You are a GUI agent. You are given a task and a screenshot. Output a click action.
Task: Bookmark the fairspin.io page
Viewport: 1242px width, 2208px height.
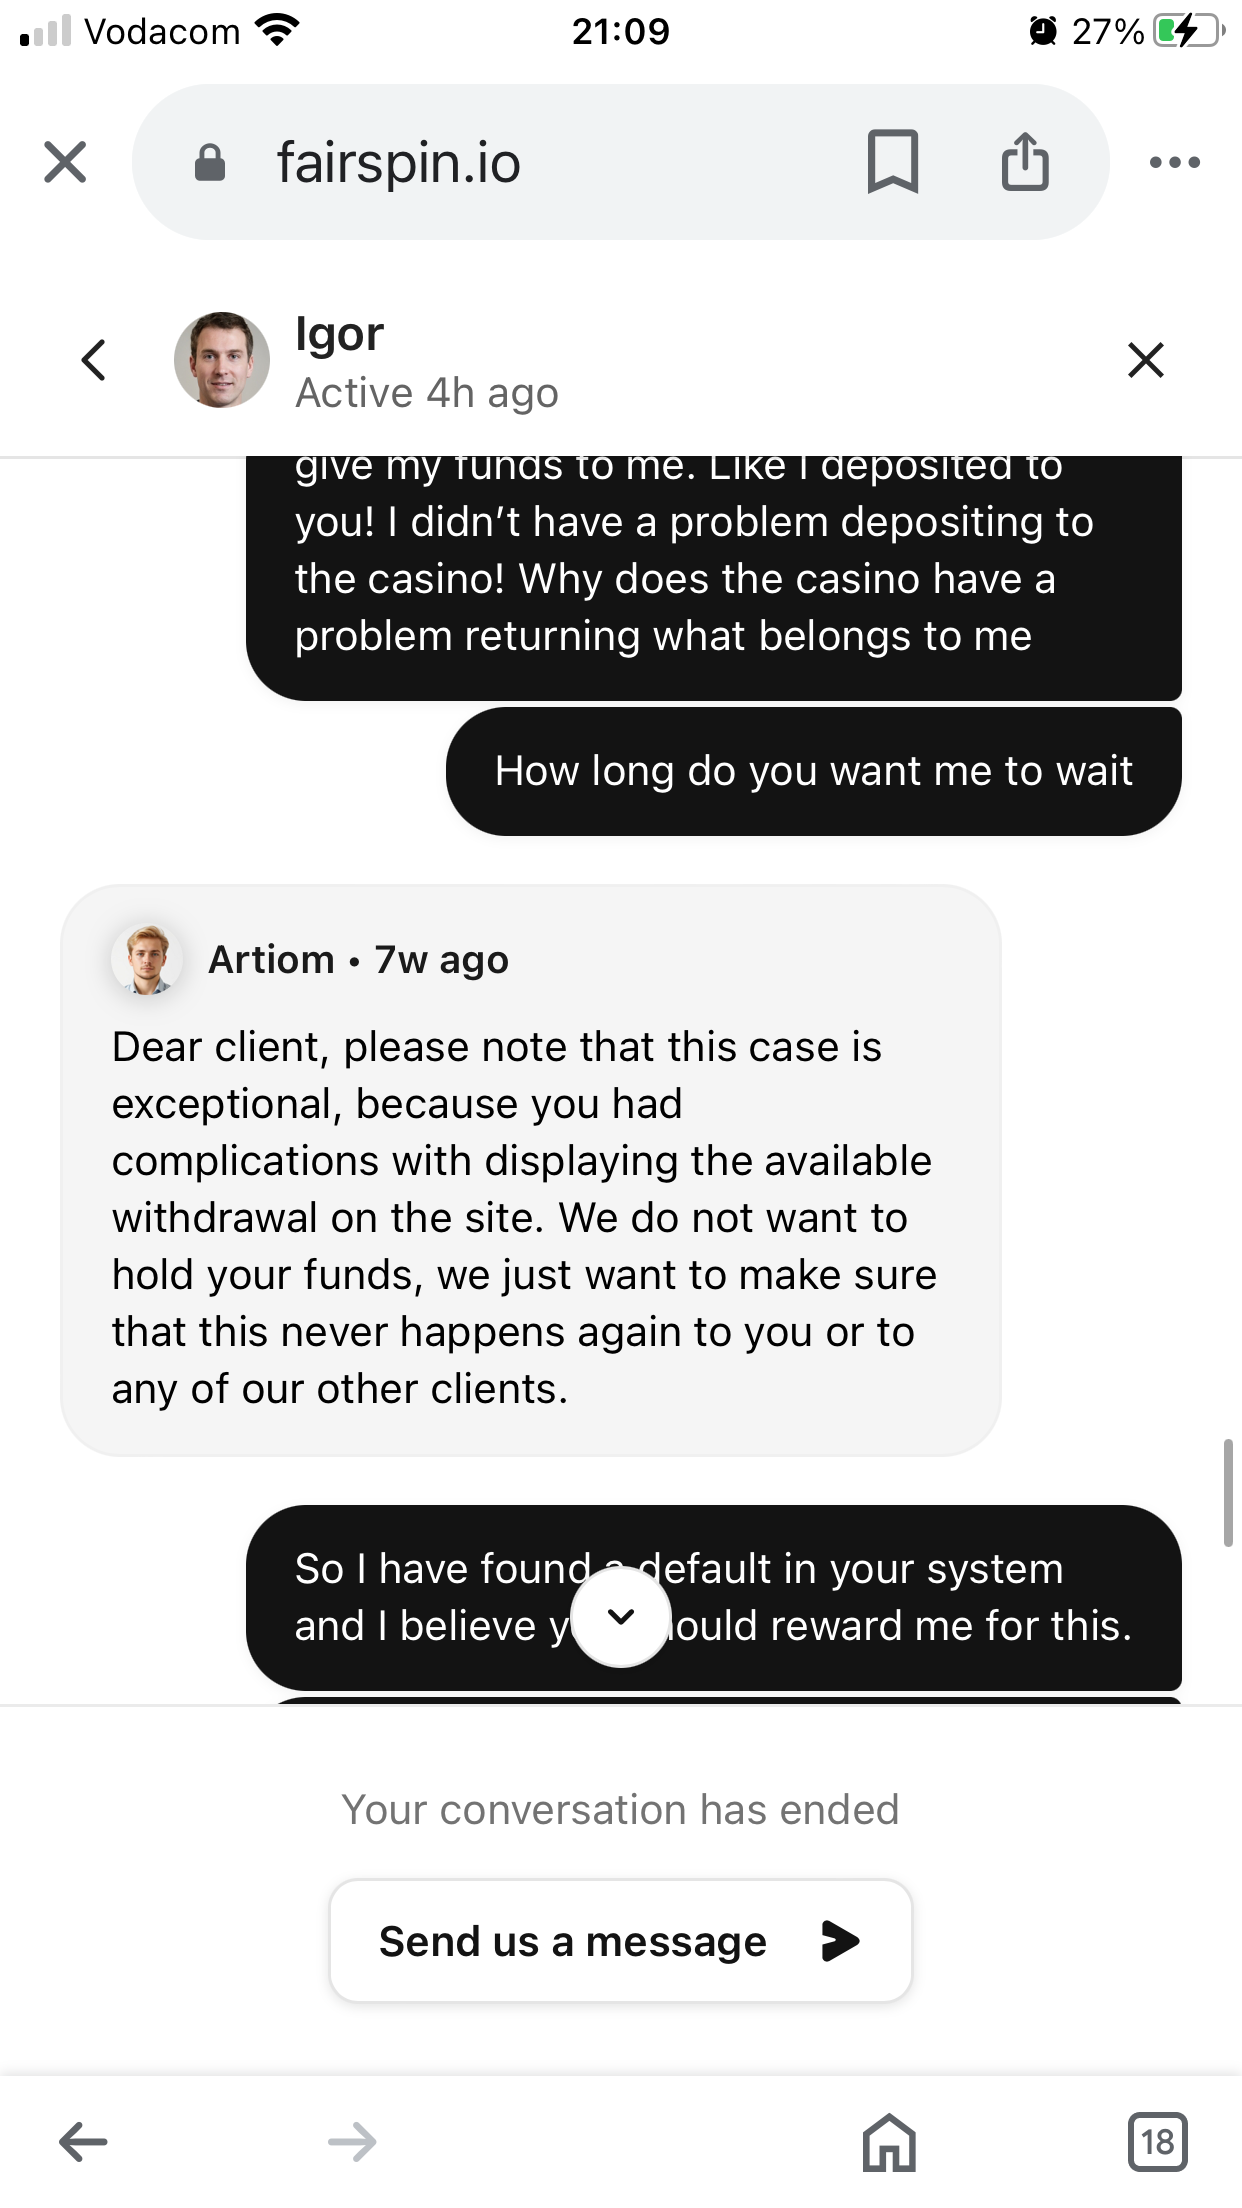(892, 161)
